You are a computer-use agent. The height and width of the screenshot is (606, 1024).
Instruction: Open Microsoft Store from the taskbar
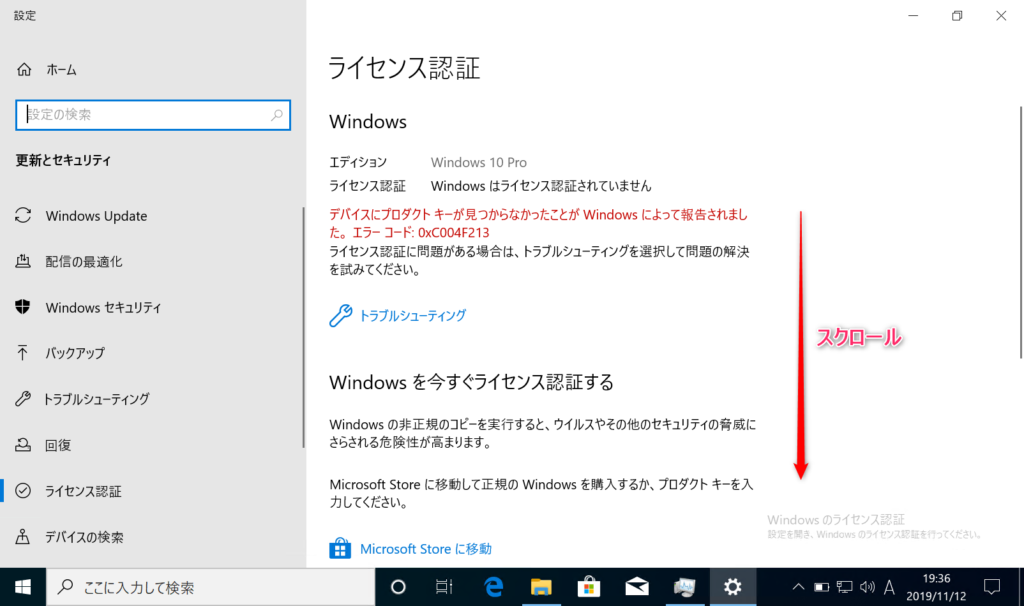[x=588, y=587]
